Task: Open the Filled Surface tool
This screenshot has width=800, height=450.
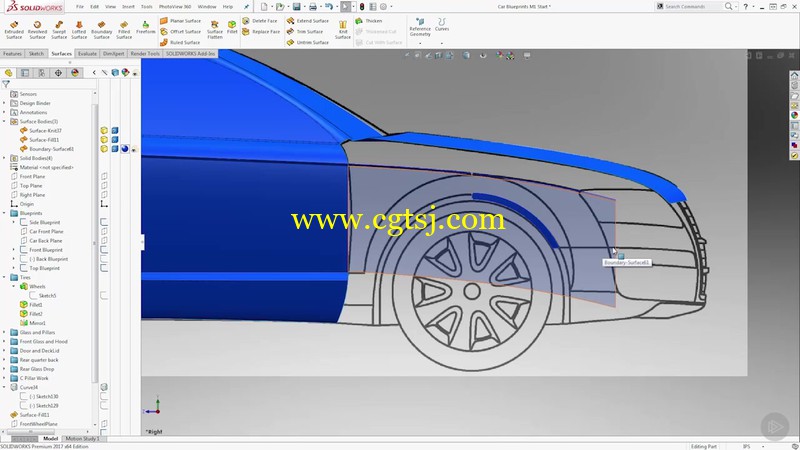Action: (x=124, y=30)
